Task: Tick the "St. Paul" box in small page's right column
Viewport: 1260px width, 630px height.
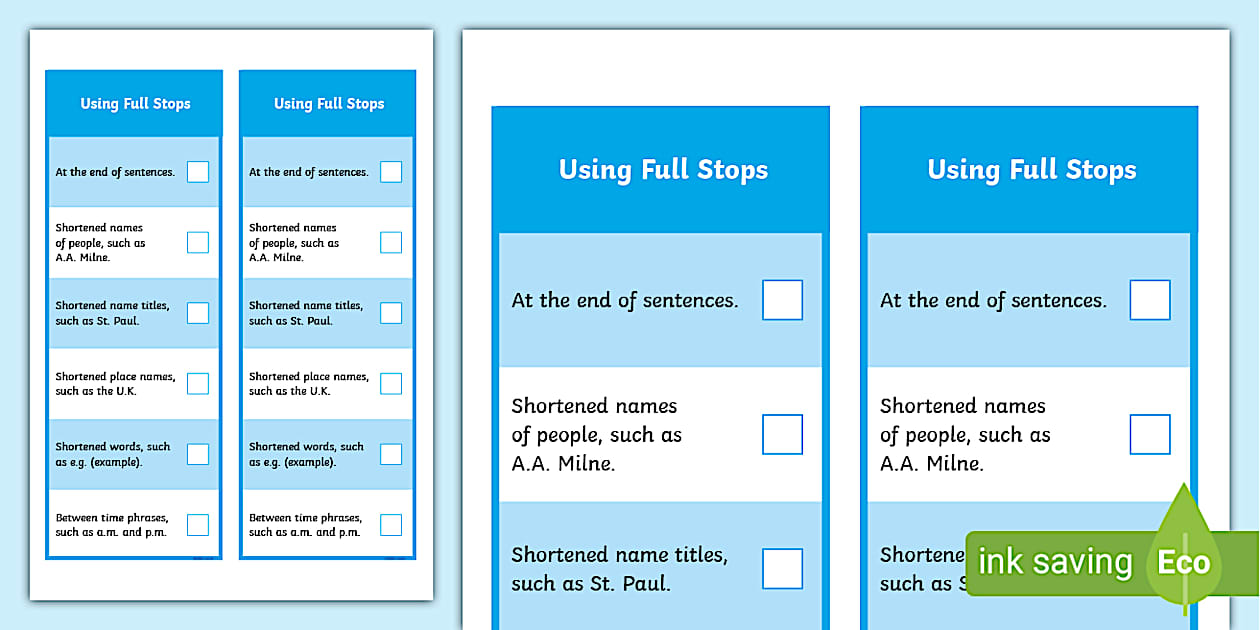Action: pos(391,313)
